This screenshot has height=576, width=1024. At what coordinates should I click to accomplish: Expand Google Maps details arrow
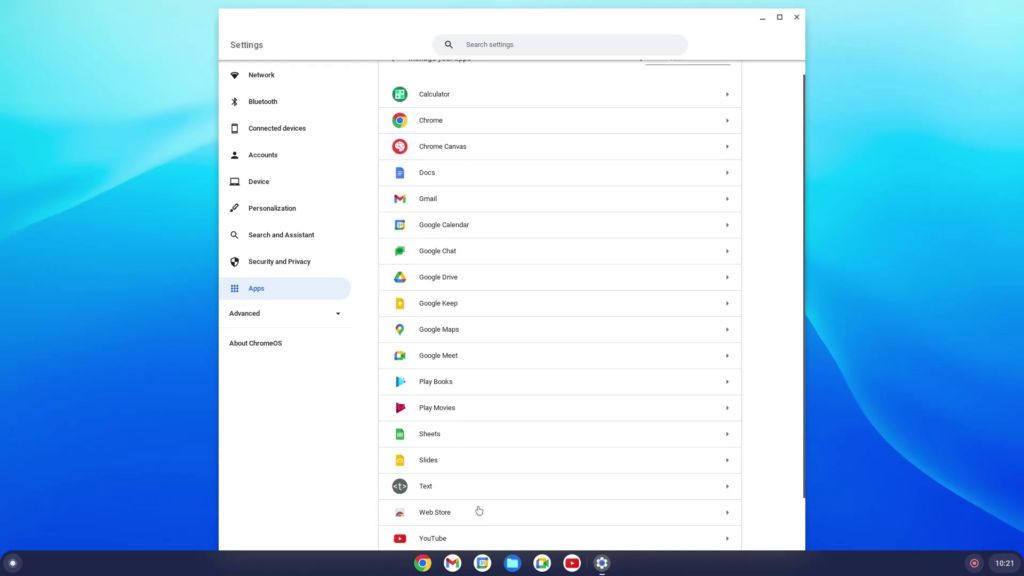pos(727,329)
